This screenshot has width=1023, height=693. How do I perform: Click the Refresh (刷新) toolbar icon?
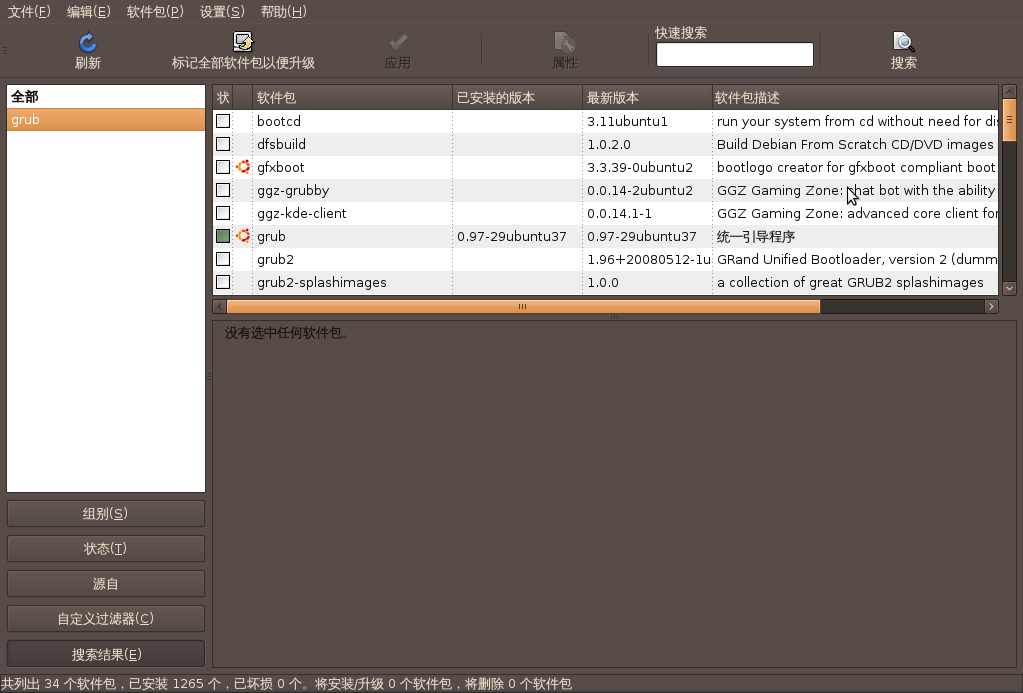87,42
